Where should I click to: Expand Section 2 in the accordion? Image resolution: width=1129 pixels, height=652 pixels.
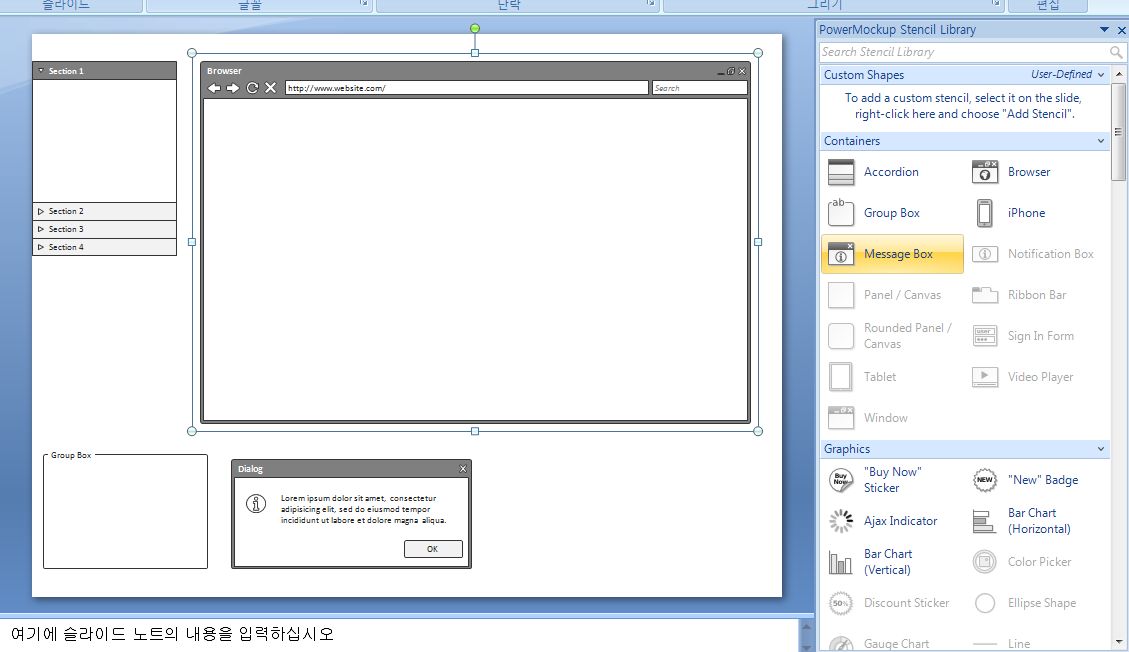41,211
